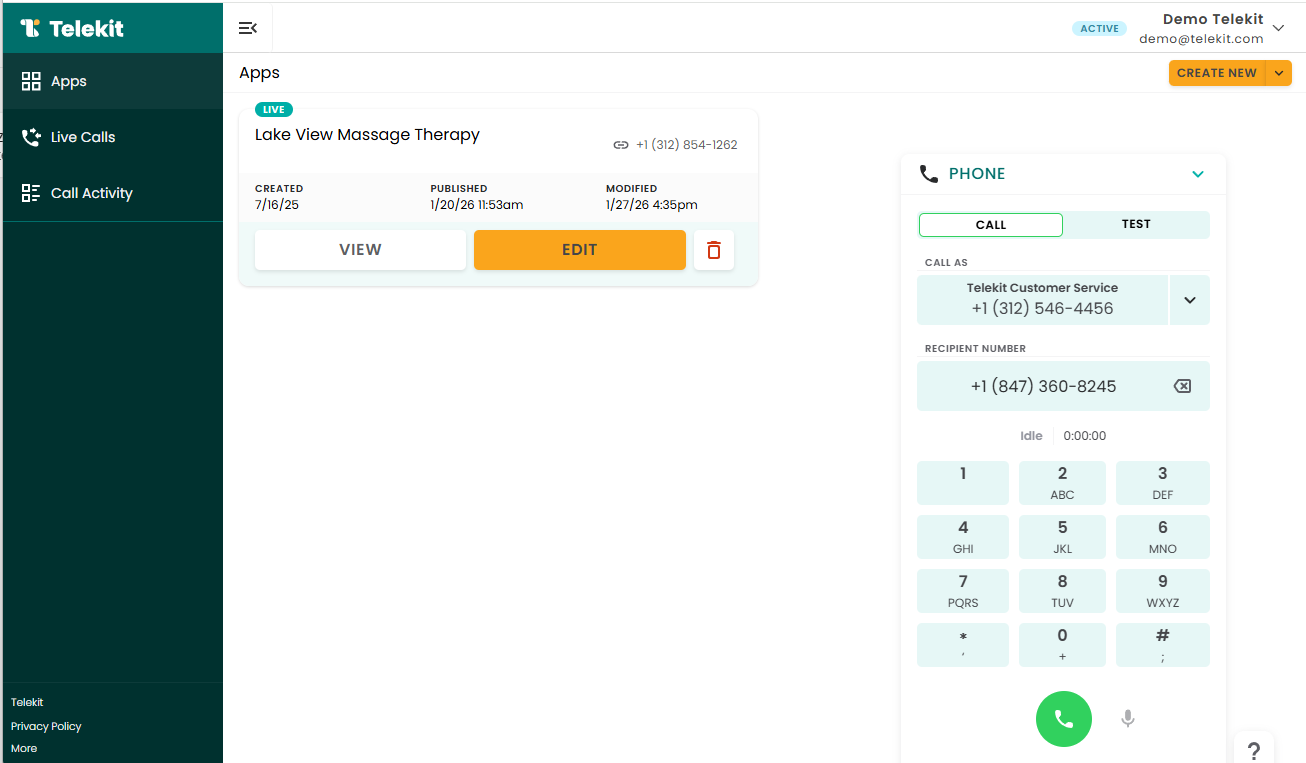
Task: Collapse the sidebar with the menu toggle icon
Action: pos(248,28)
